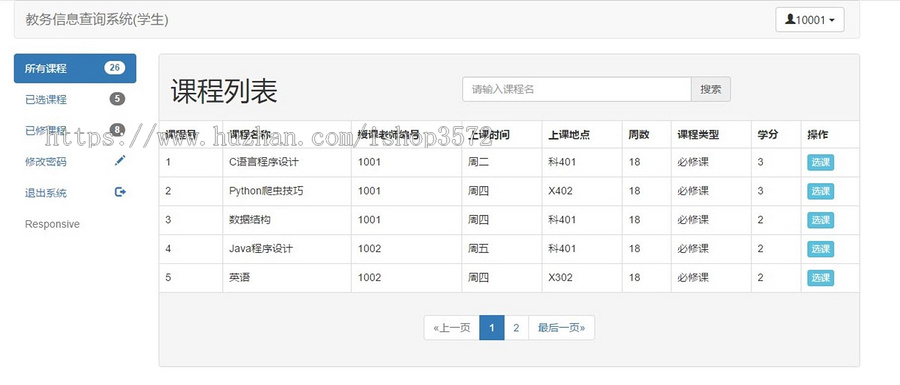Click 选课 for Python爬虫技巧
This screenshot has height=385, width=900.
tap(820, 191)
